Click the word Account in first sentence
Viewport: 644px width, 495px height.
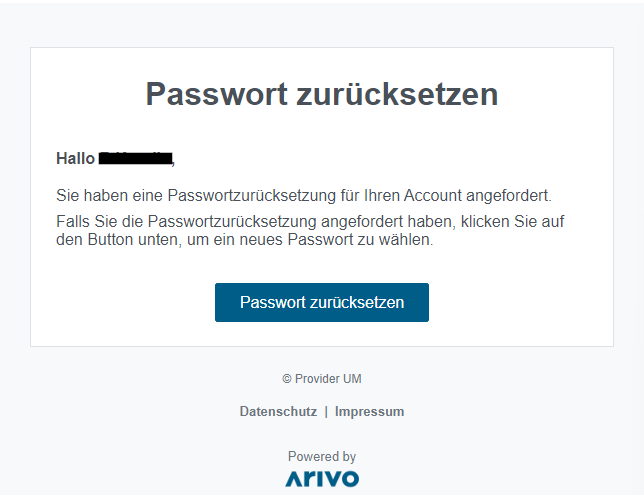pyautogui.click(x=433, y=196)
